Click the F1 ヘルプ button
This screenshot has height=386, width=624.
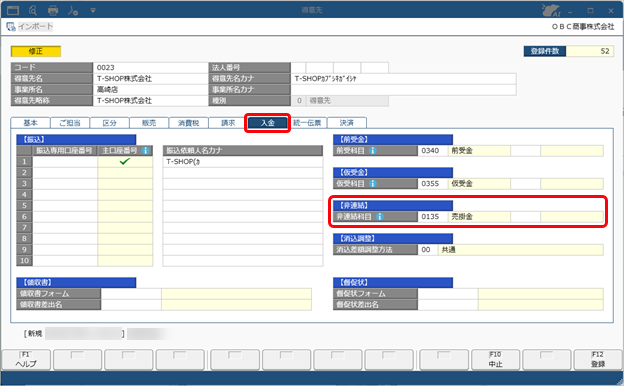(x=26, y=359)
